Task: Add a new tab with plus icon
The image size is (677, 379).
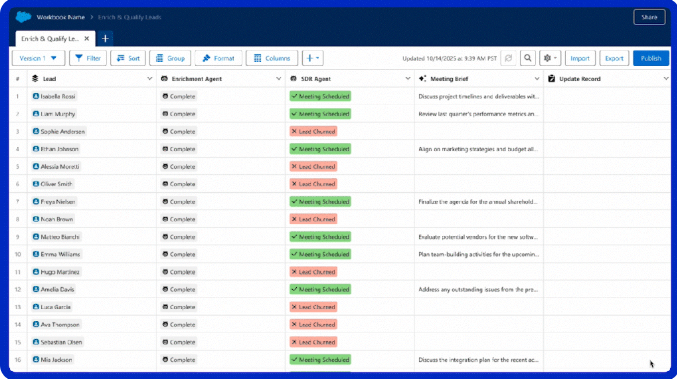Action: [105, 38]
